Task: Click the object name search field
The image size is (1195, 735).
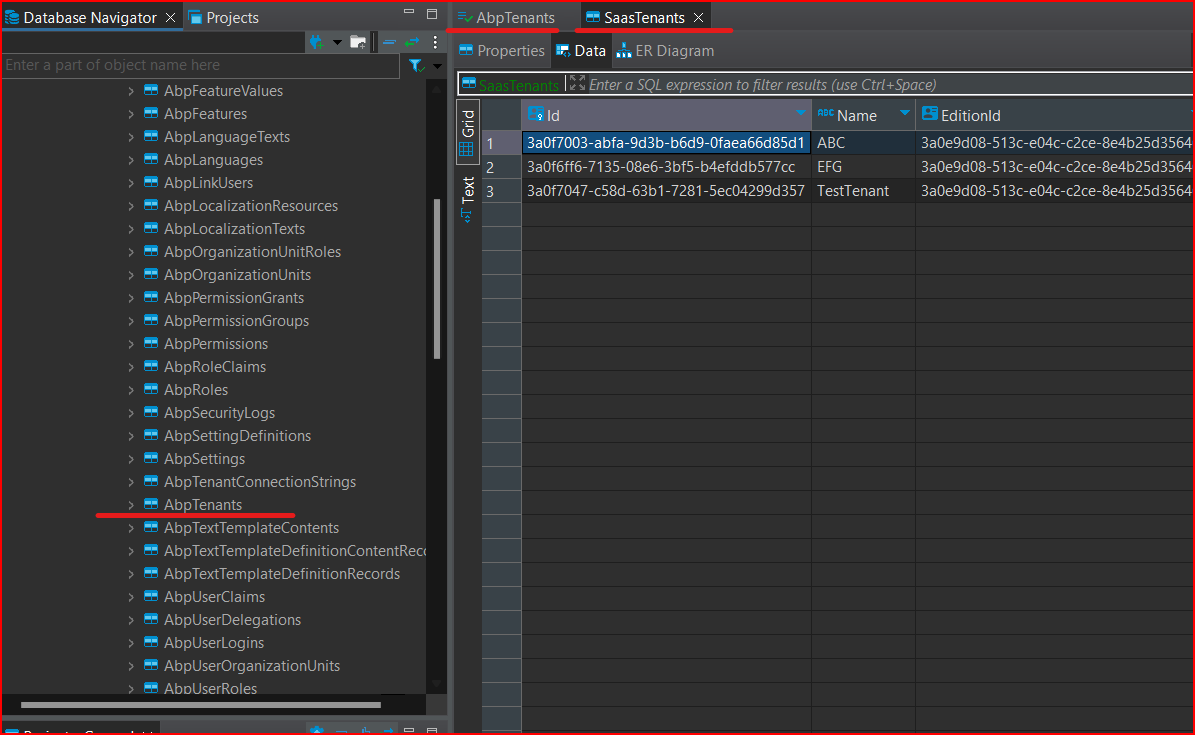Action: (200, 66)
